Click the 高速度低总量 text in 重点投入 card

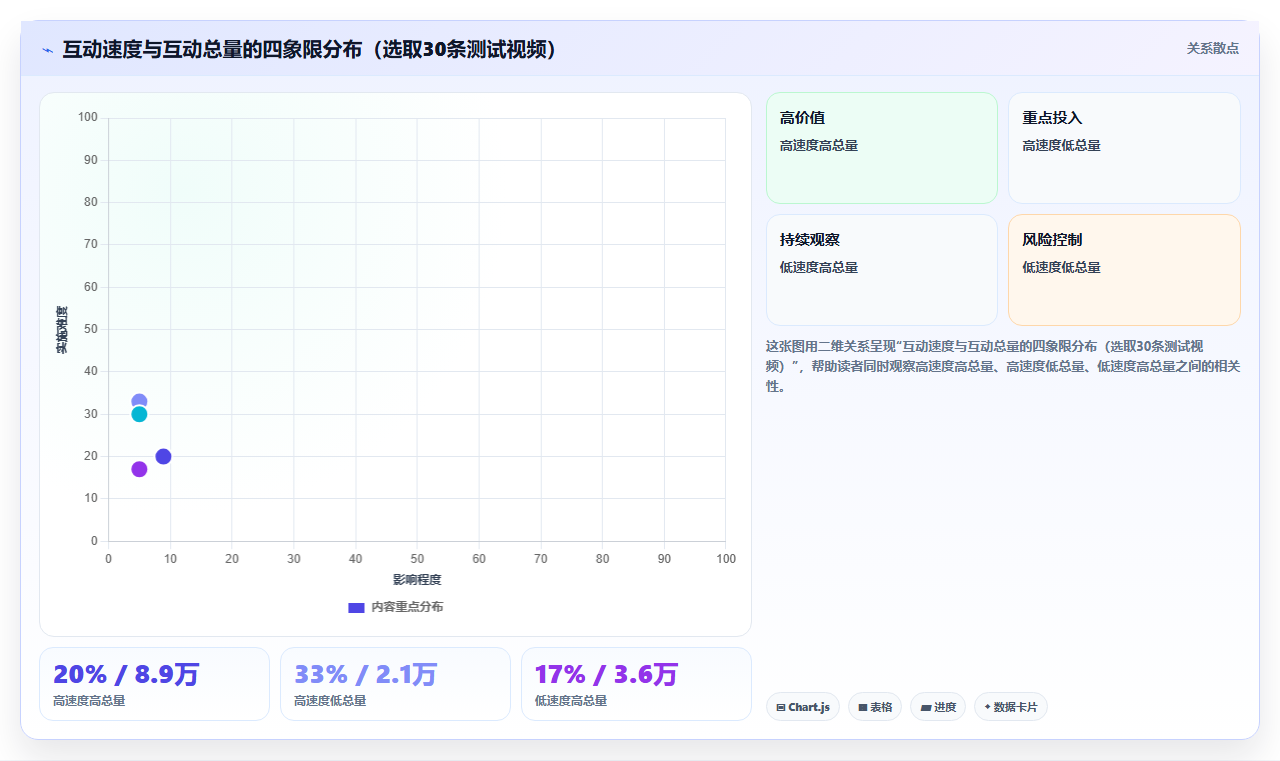1061,145
